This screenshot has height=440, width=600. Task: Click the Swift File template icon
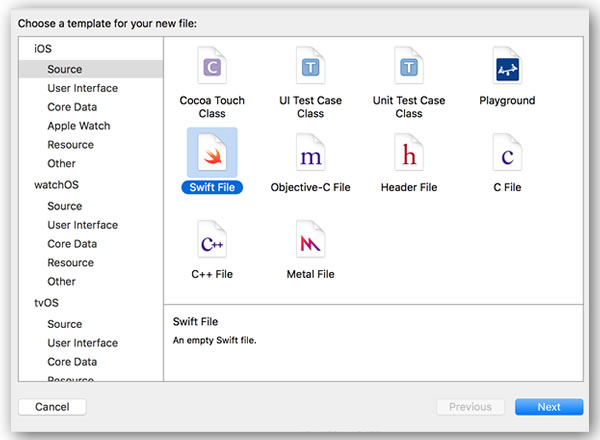click(212, 152)
